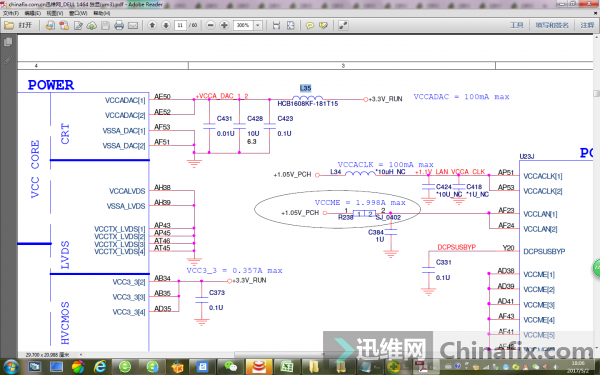
Task: Click the page number field showing 11
Action: point(180,25)
